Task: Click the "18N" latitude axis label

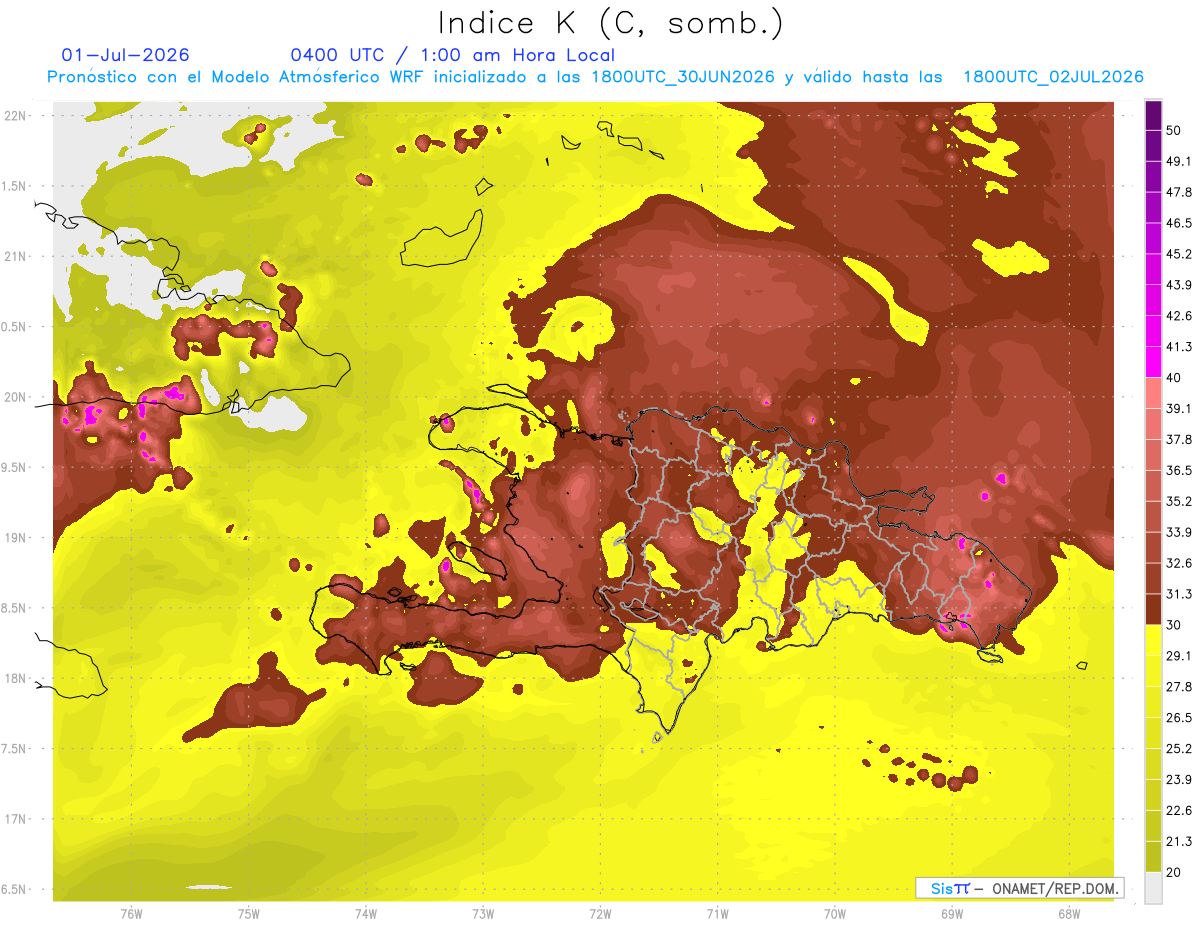Action: coord(17,679)
